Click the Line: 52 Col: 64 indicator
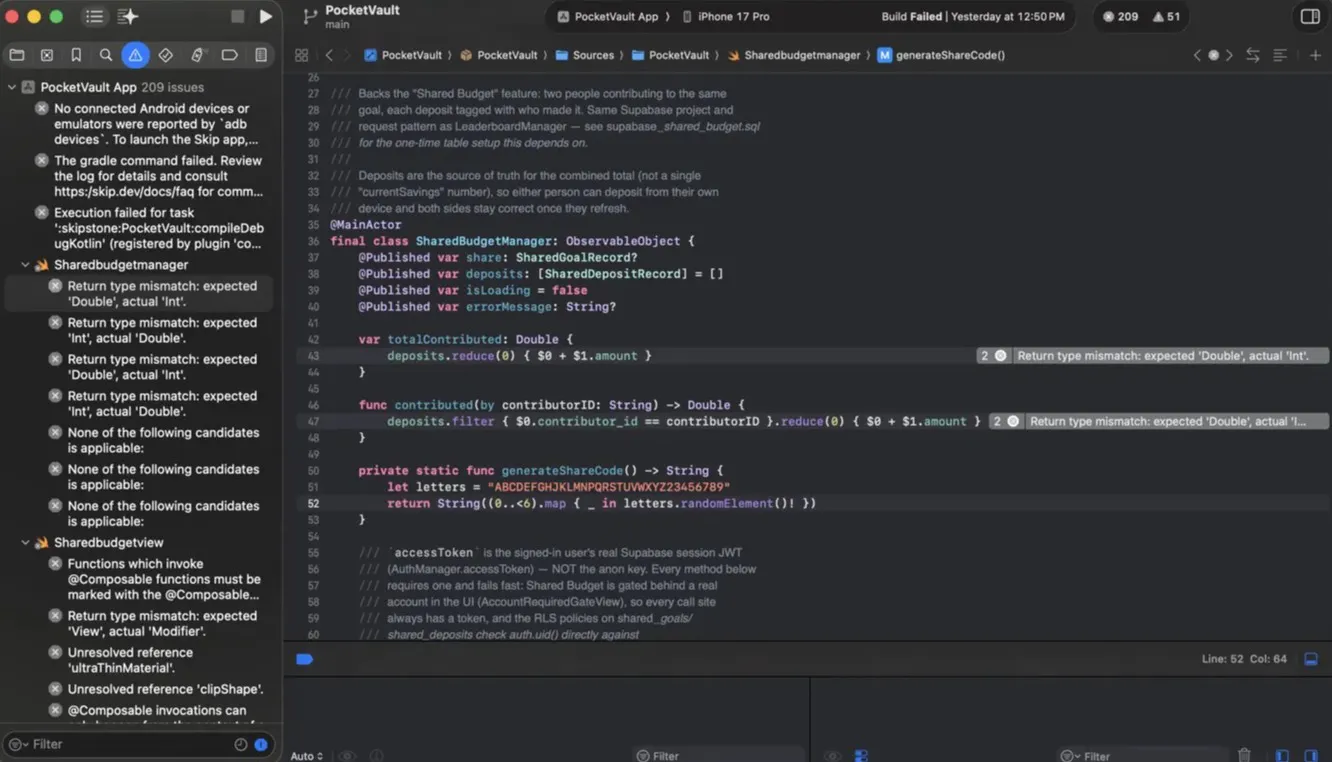Image resolution: width=1332 pixels, height=762 pixels. [1244, 659]
